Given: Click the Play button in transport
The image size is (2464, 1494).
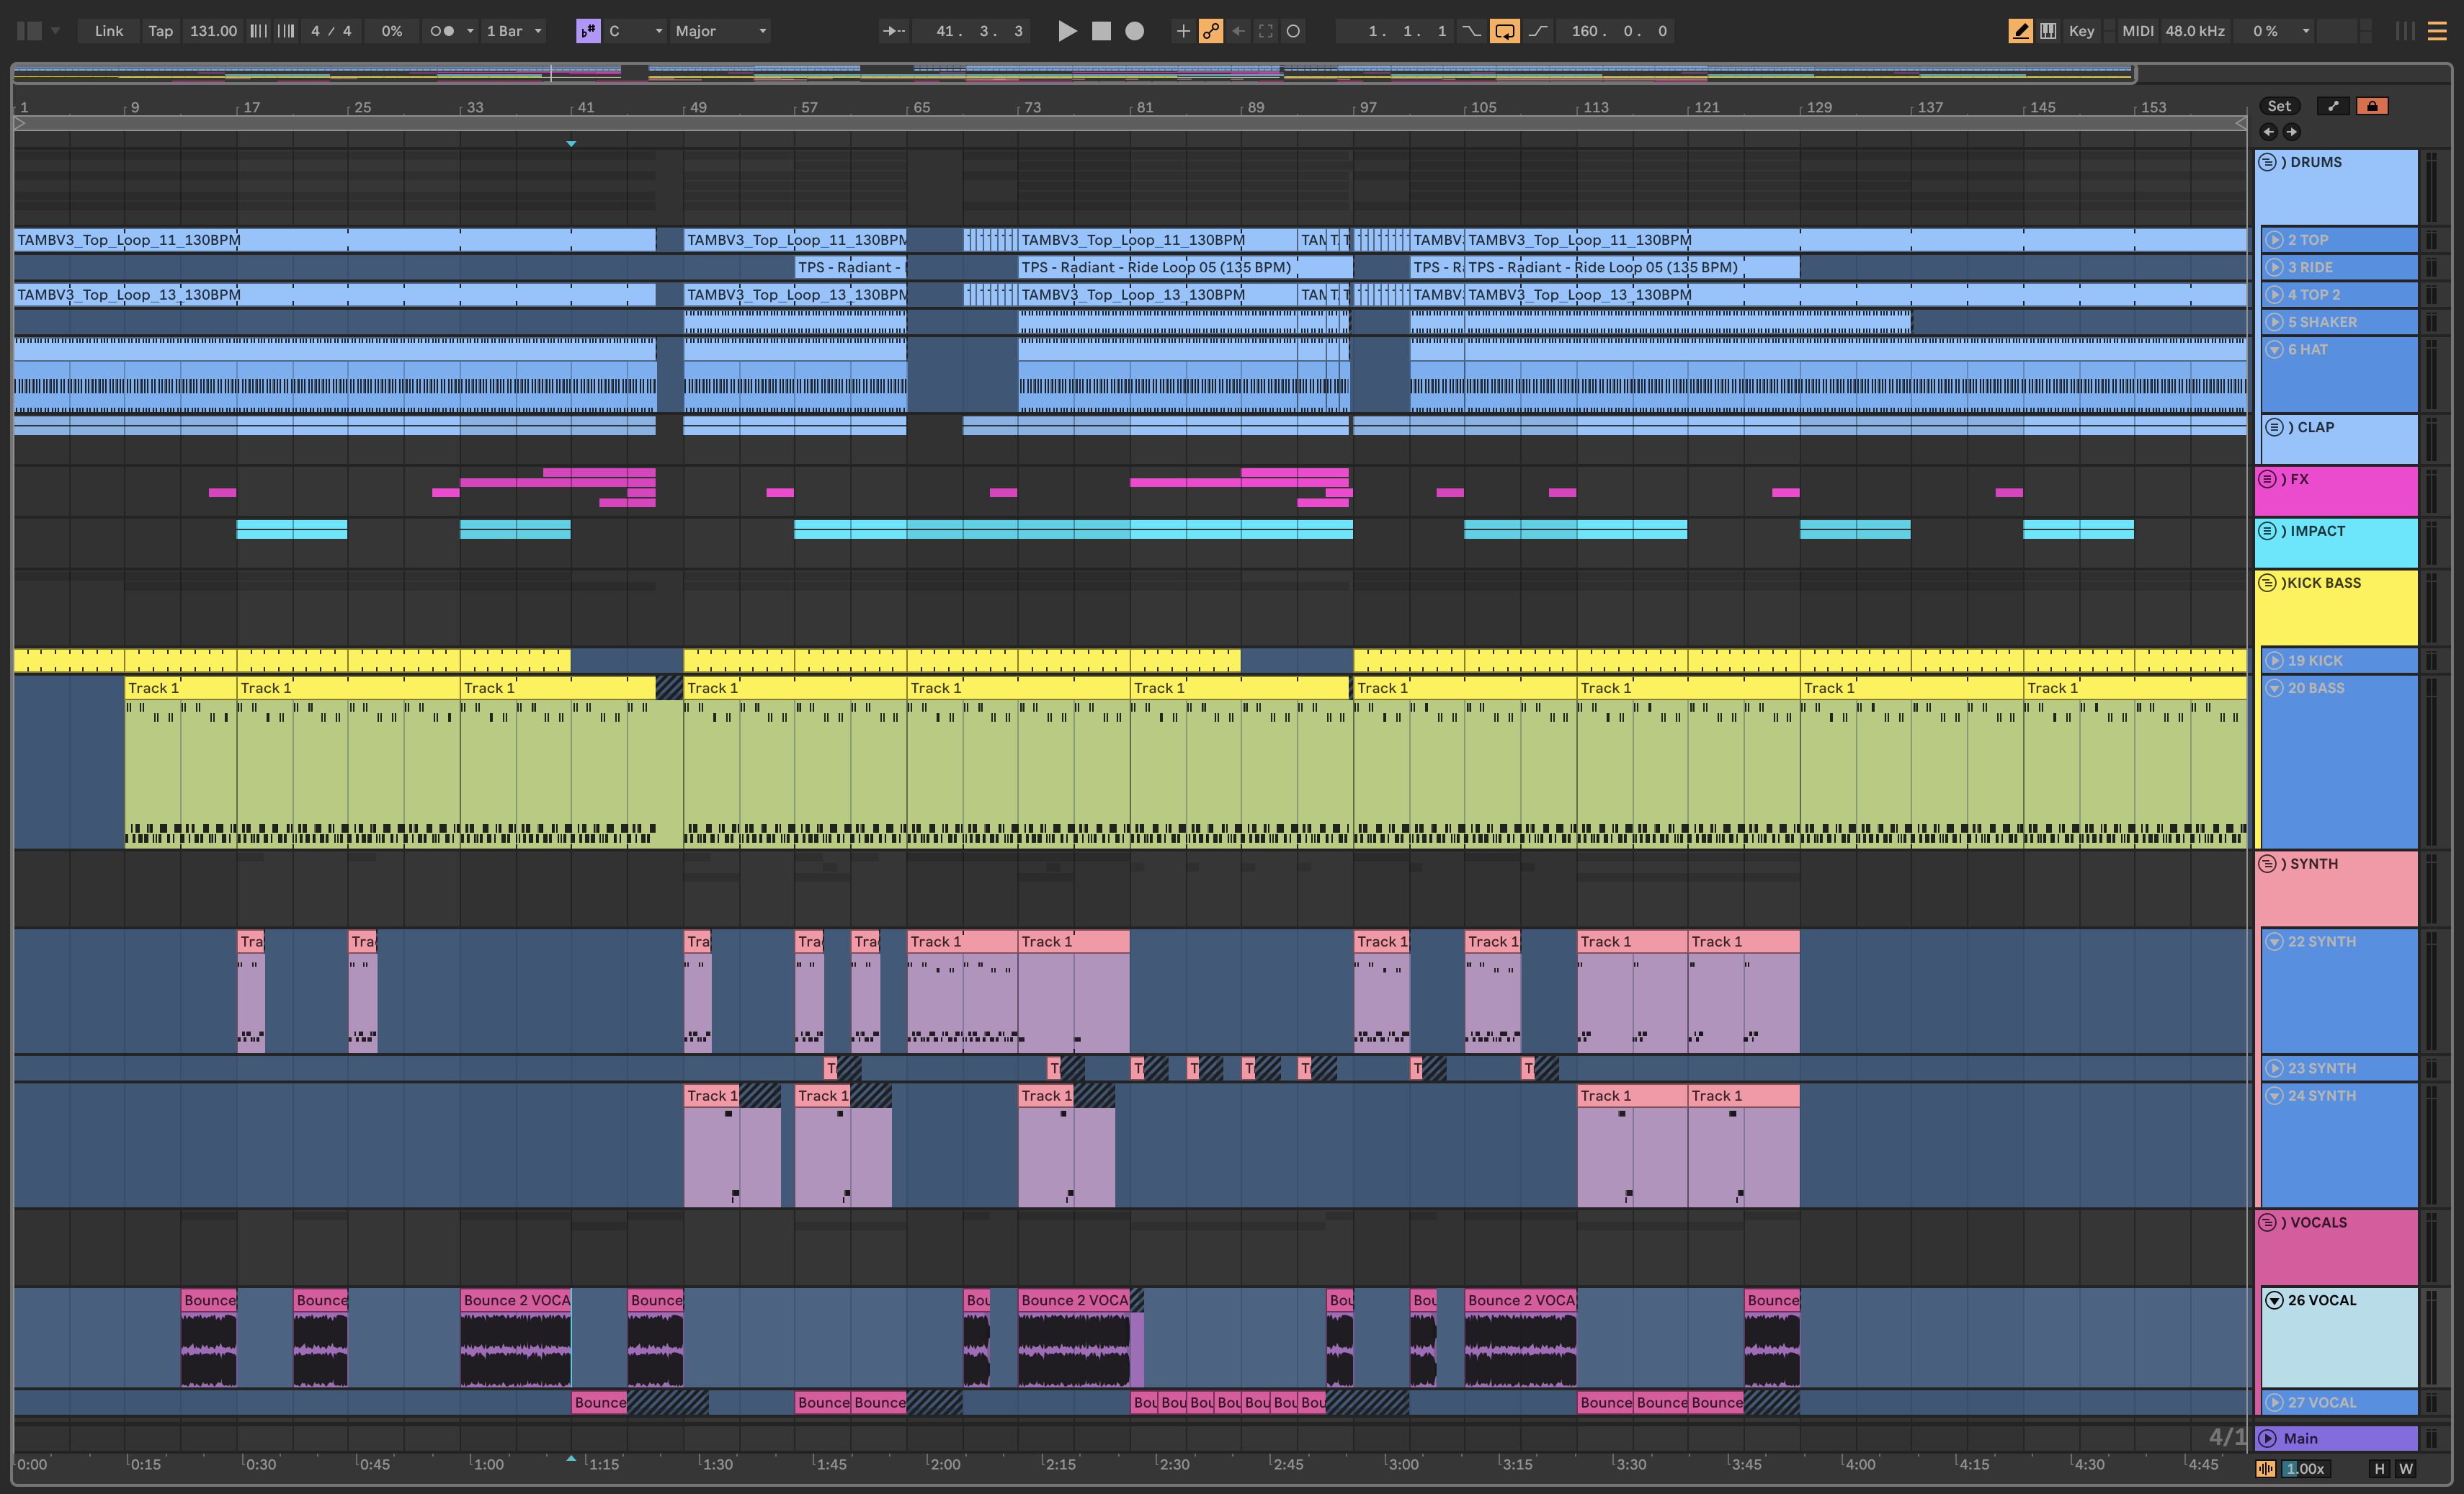Looking at the screenshot, I should [1067, 31].
